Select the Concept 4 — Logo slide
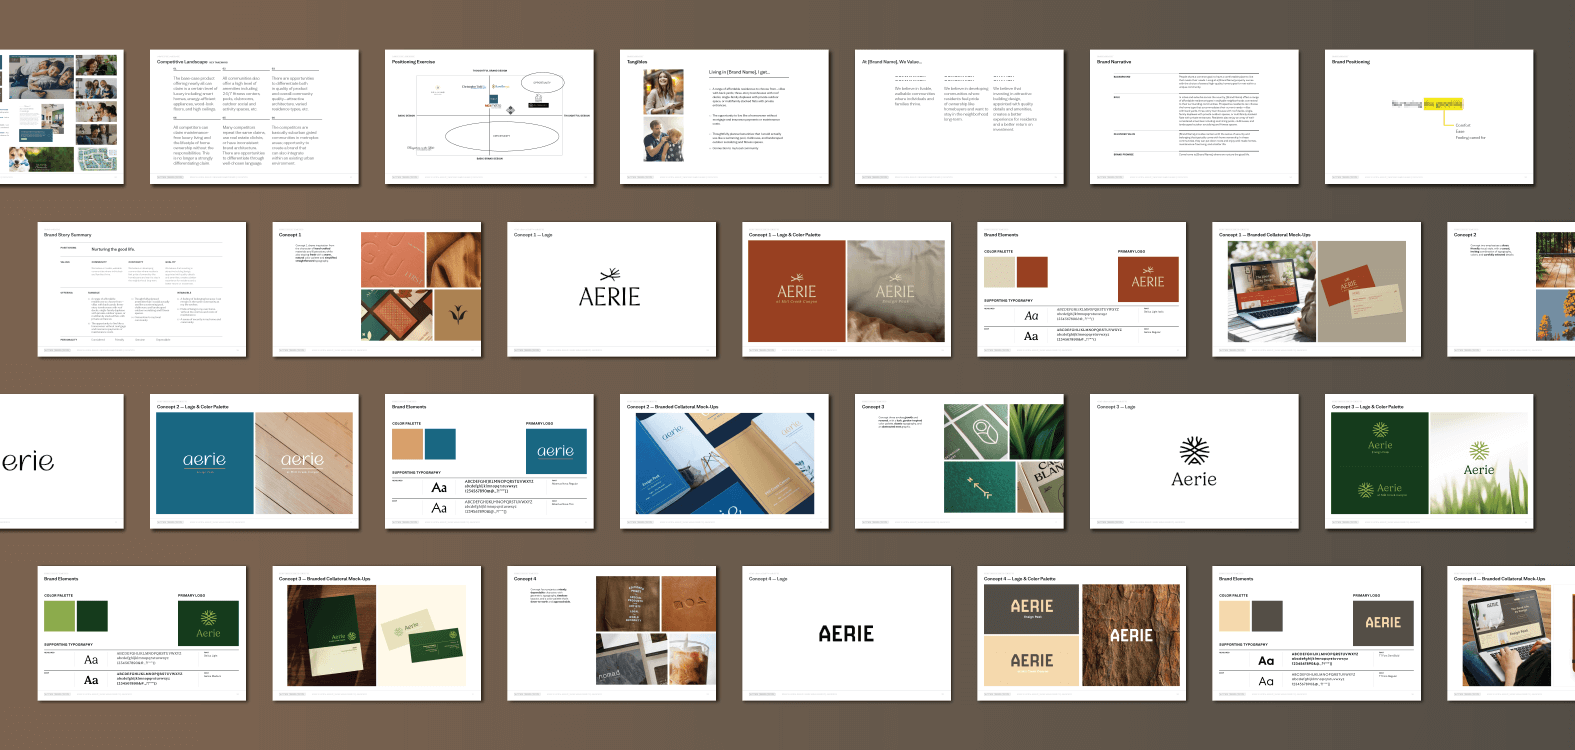 847,633
